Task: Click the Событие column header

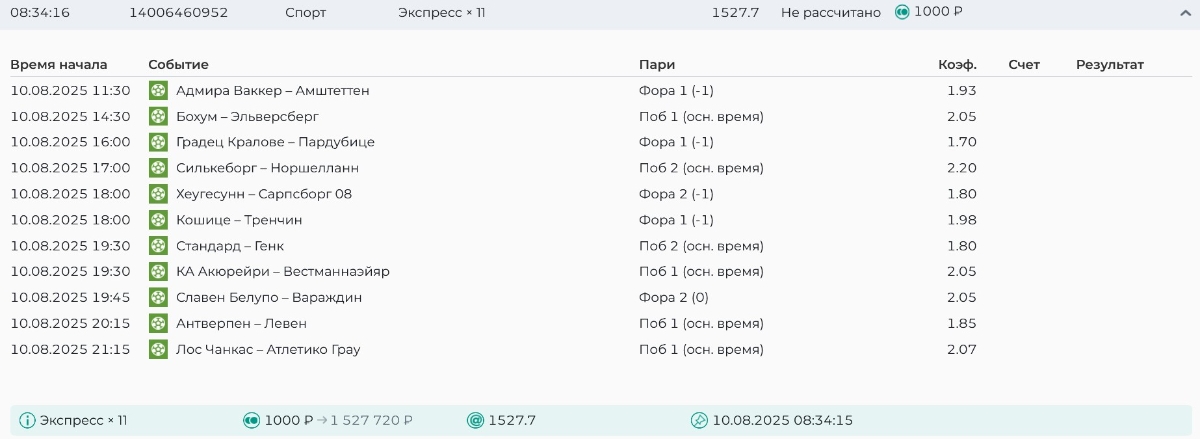Action: click(x=178, y=65)
